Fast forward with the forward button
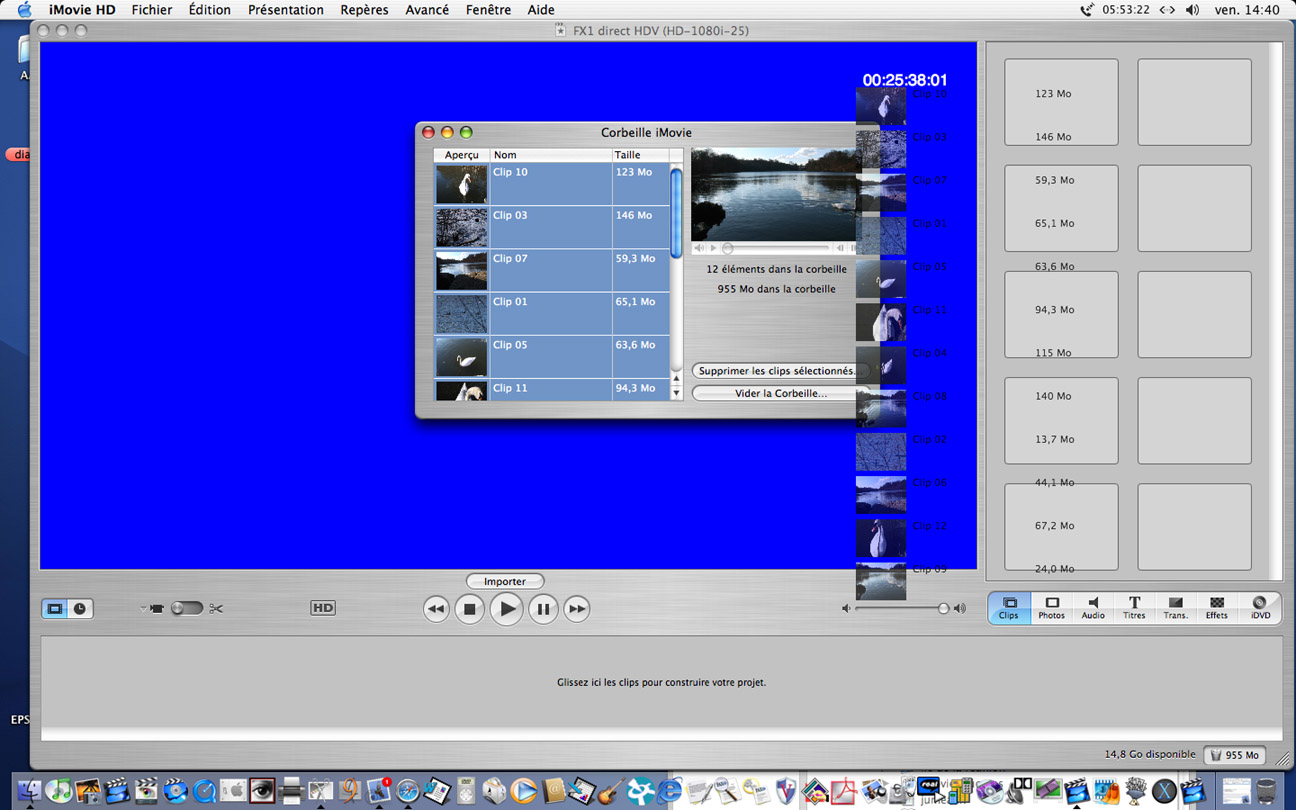Viewport: 1296px width, 810px height. coord(577,608)
